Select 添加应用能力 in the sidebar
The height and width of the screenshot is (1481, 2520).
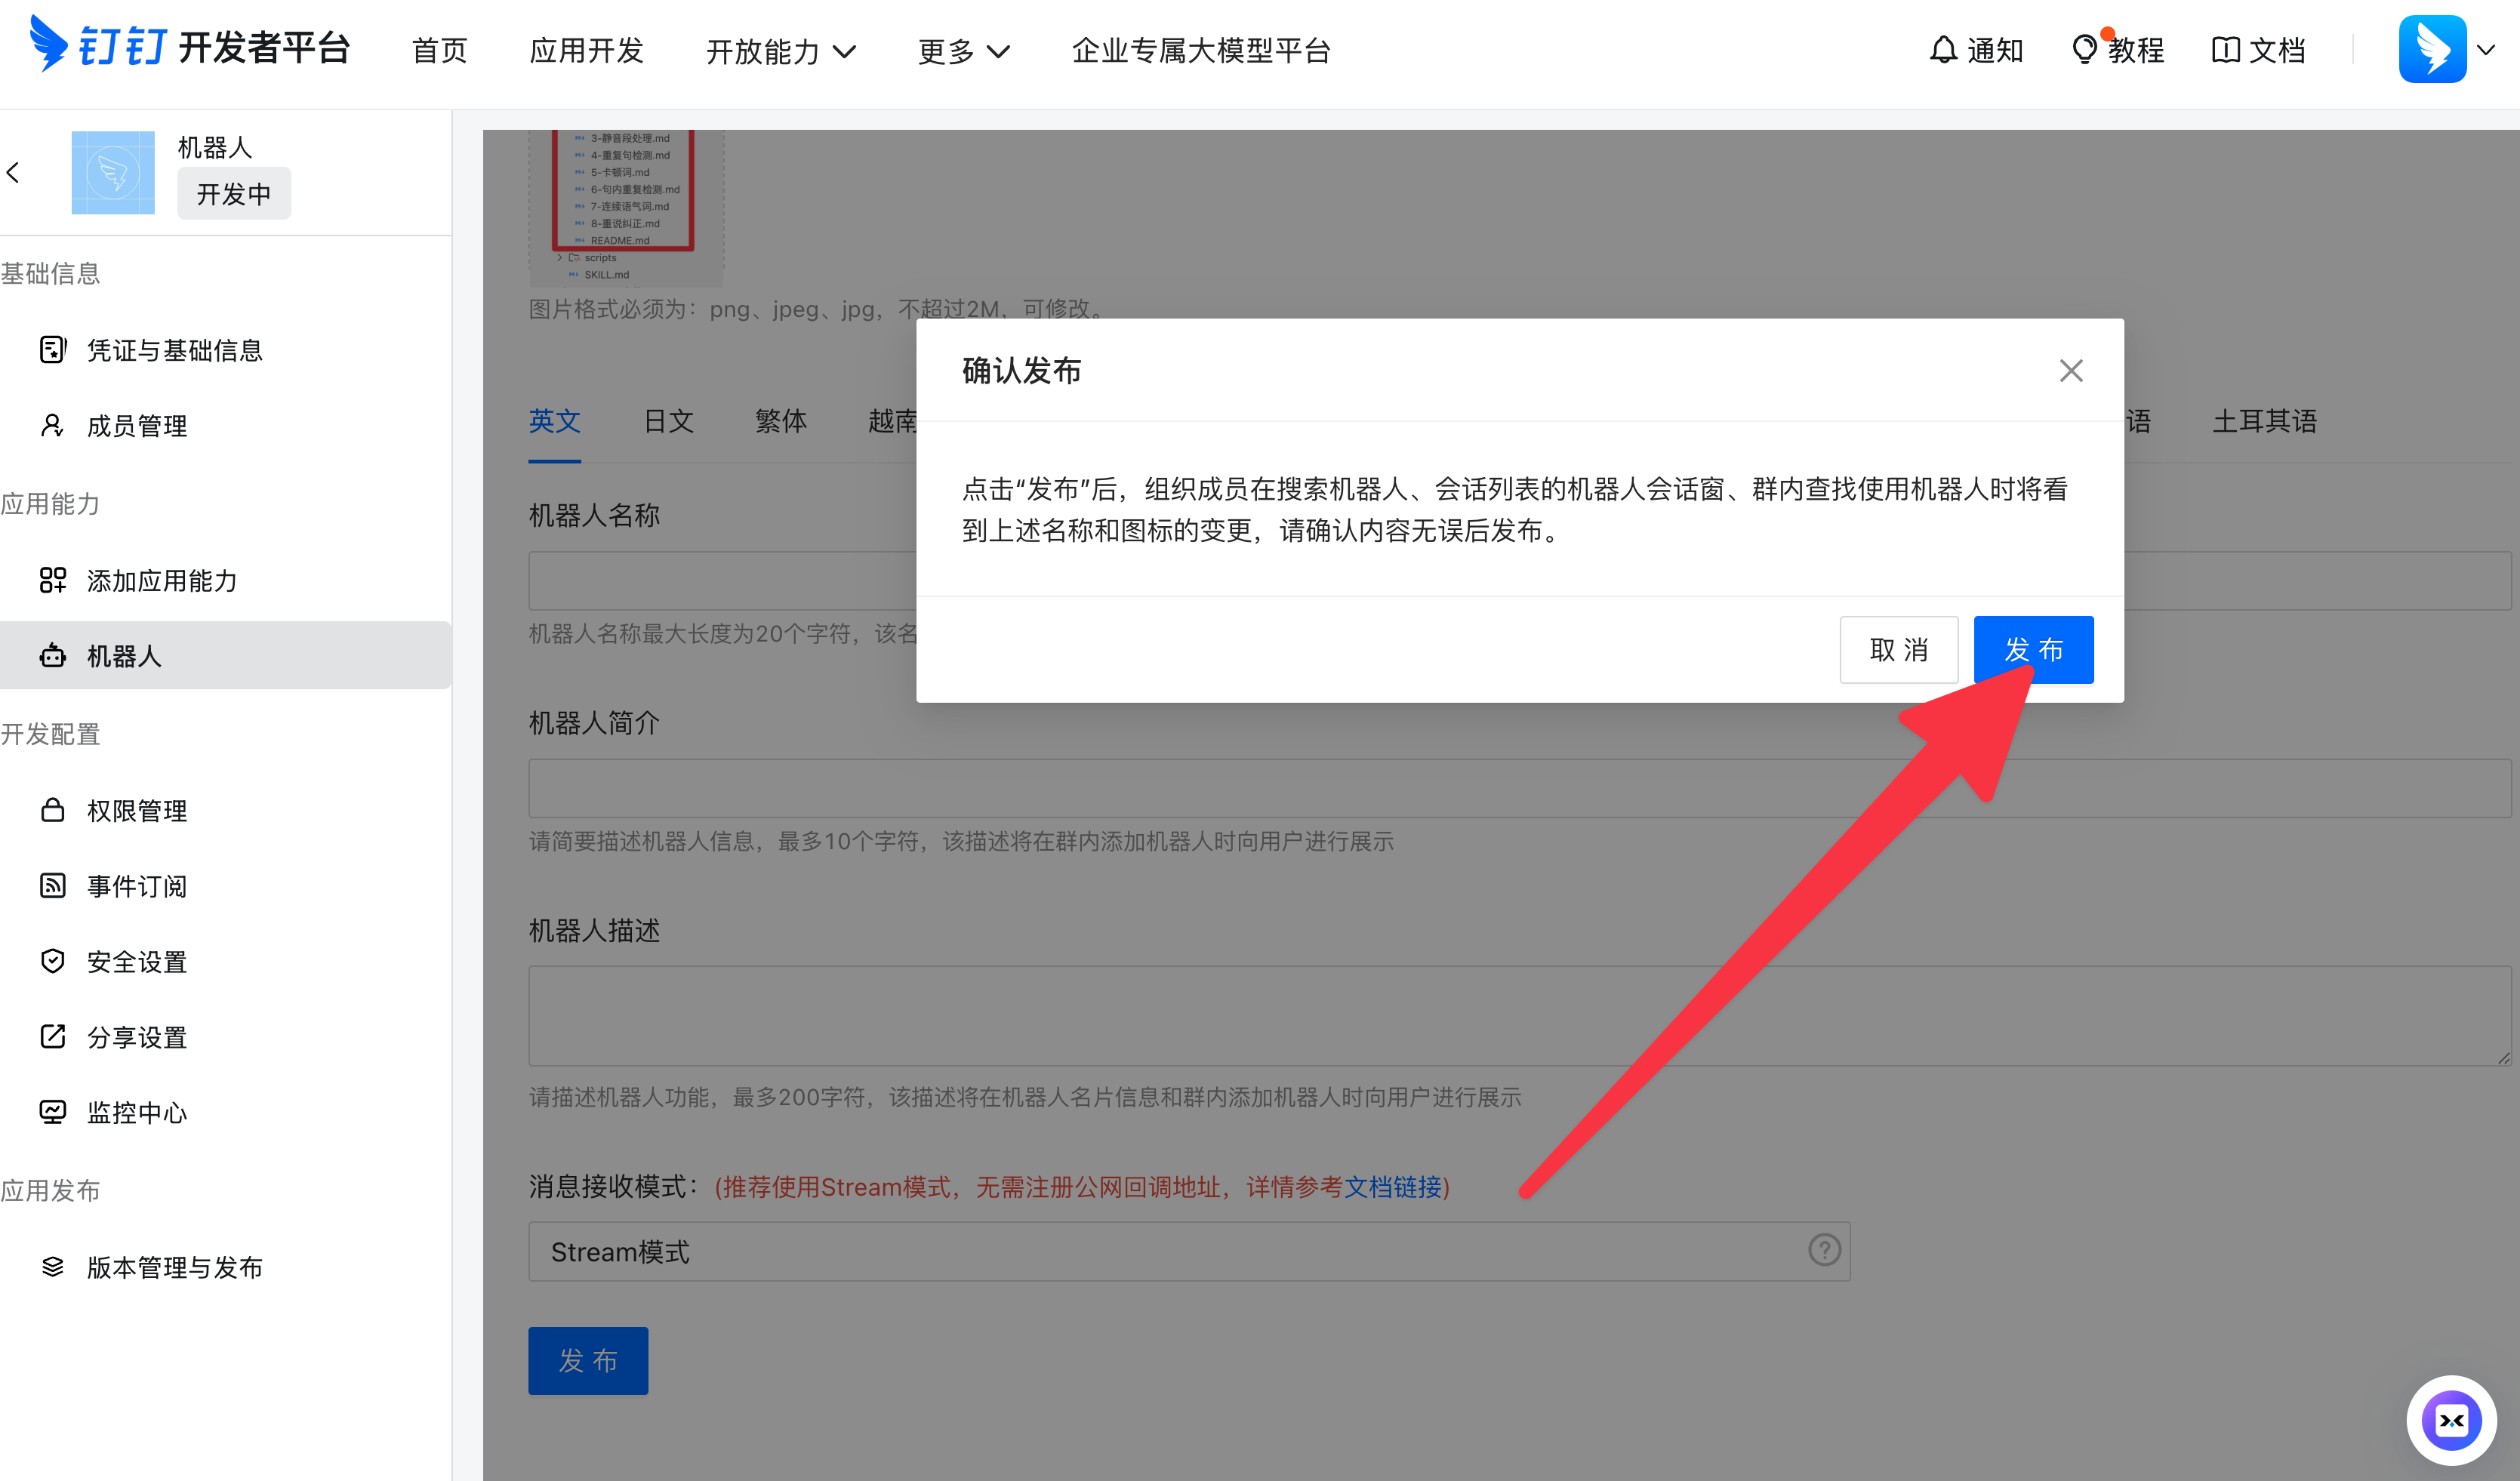coord(162,580)
